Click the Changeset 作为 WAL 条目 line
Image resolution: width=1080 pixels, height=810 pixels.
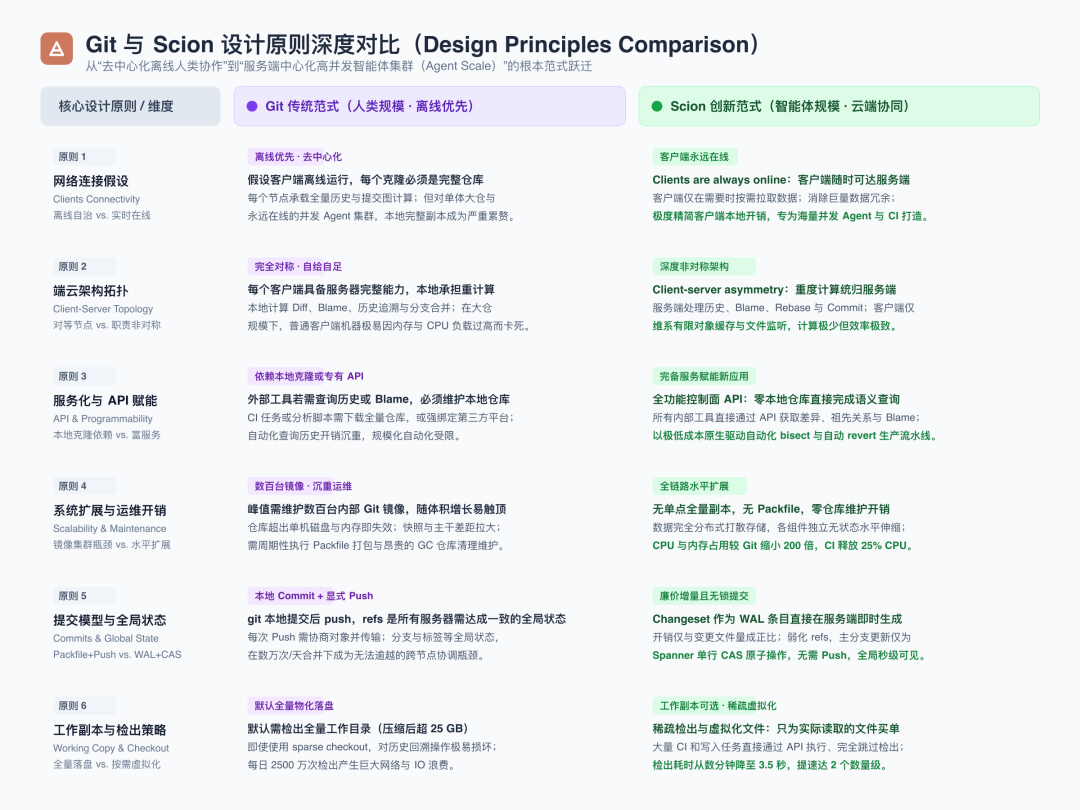[x=777, y=619]
